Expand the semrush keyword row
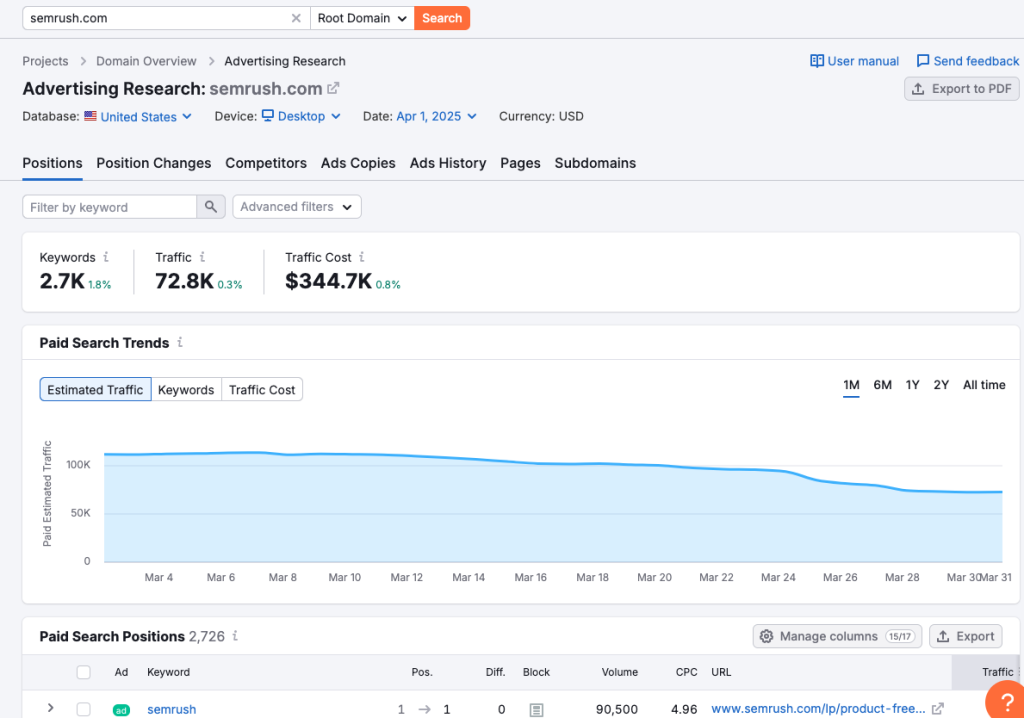This screenshot has height=718, width=1024. pyautogui.click(x=50, y=708)
